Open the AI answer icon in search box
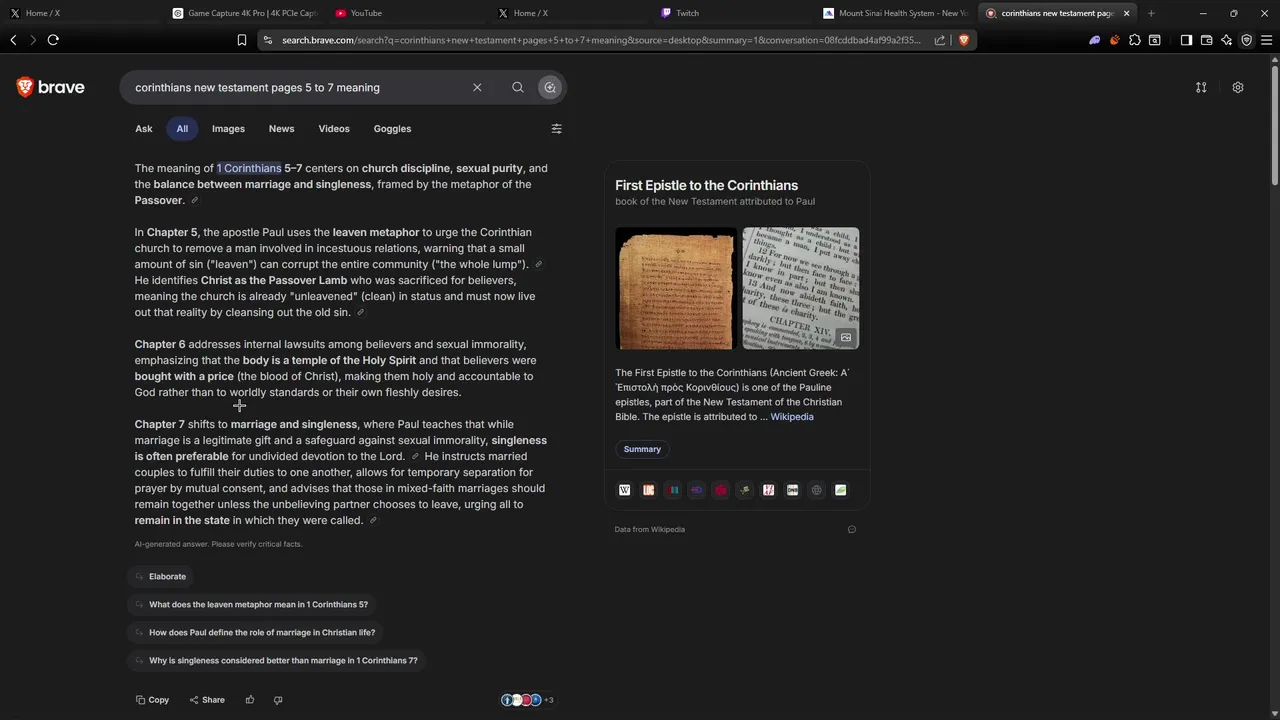Viewport: 1280px width, 720px height. (x=550, y=88)
